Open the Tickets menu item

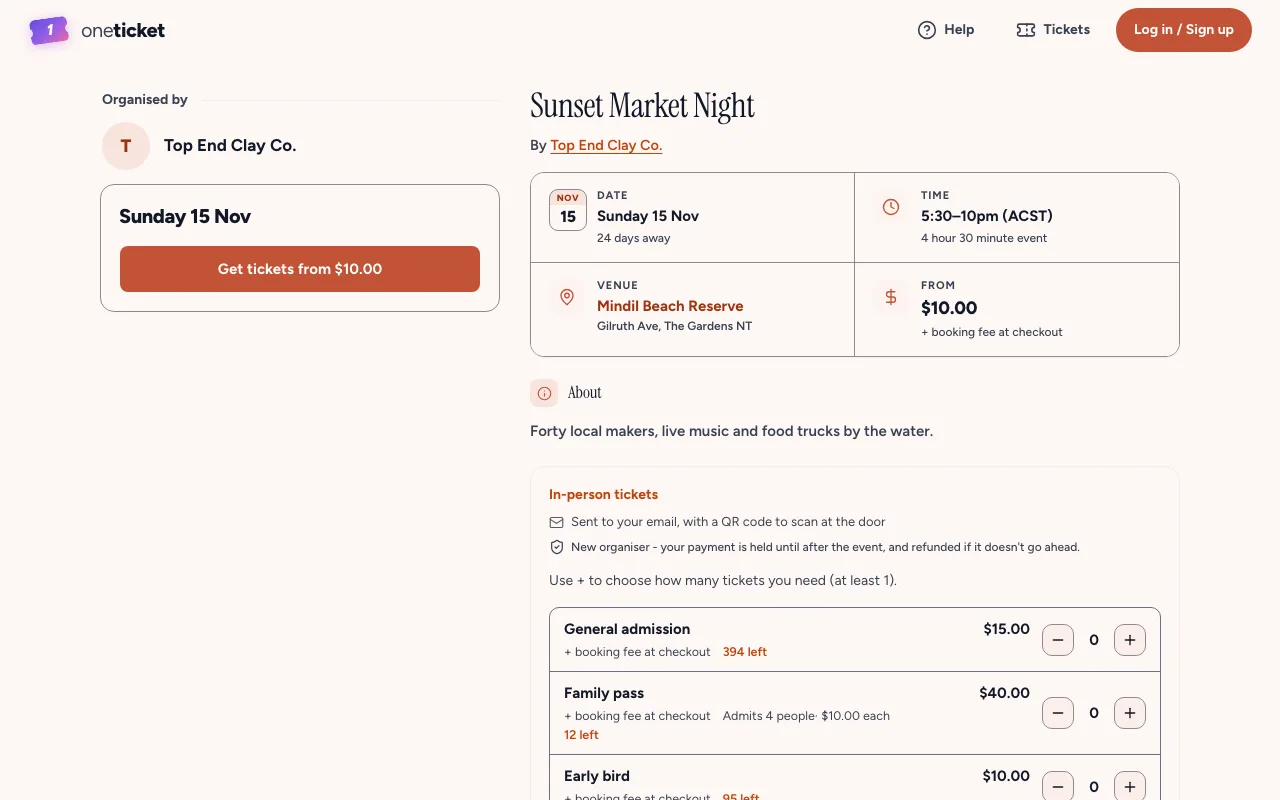[x=1053, y=30]
